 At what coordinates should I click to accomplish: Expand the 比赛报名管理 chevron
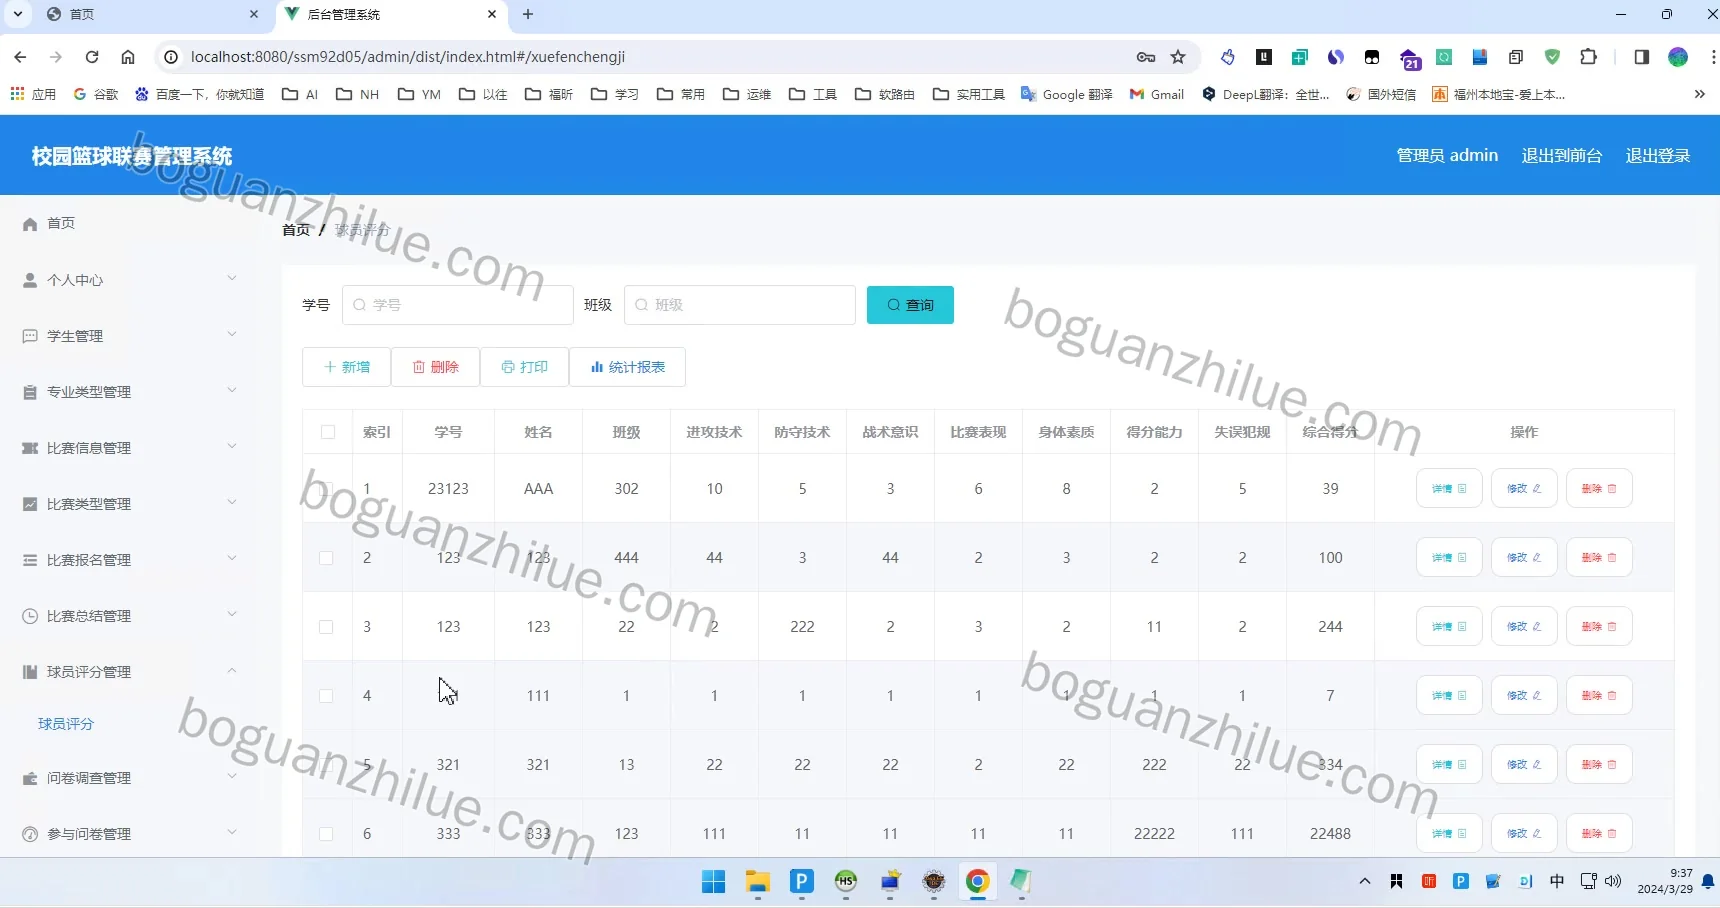pyautogui.click(x=232, y=558)
